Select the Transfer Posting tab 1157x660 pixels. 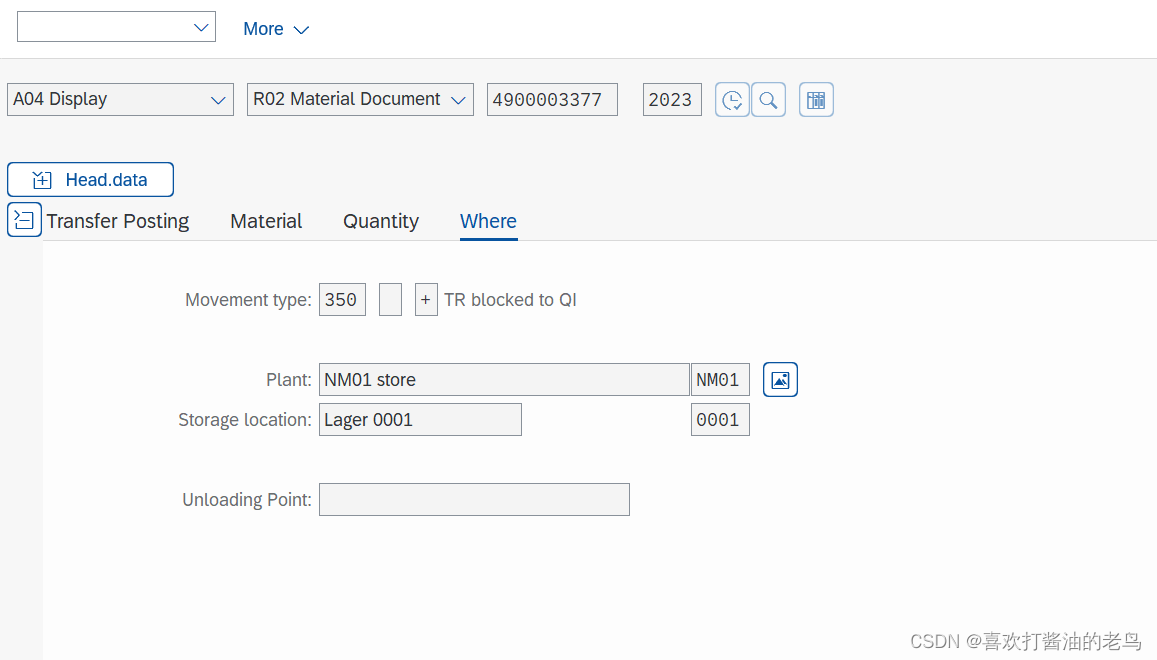117,221
